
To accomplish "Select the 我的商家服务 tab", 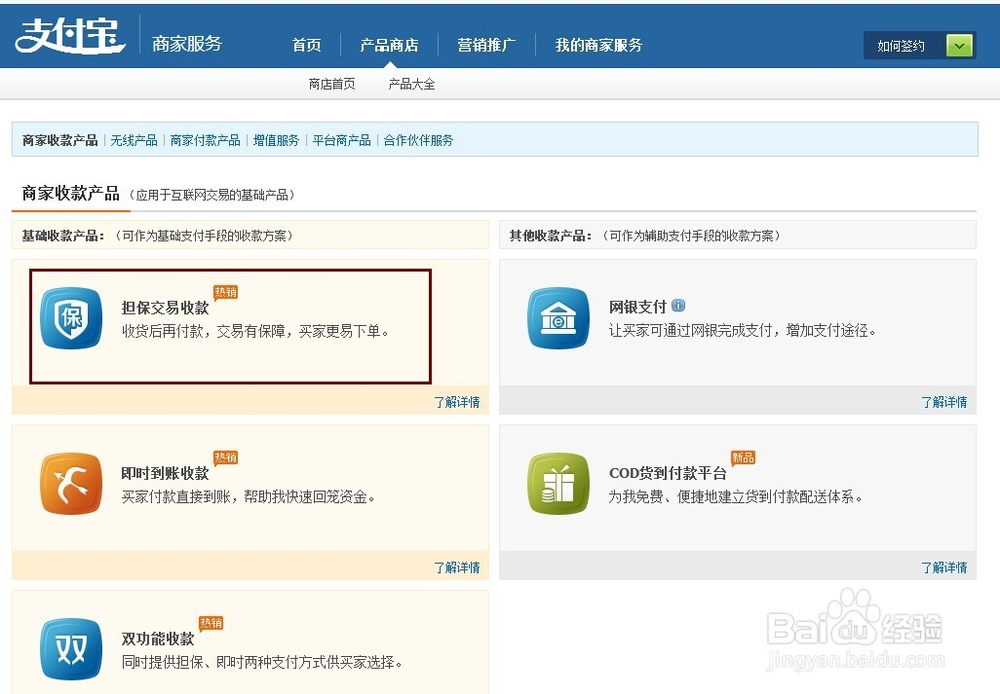I will (597, 44).
